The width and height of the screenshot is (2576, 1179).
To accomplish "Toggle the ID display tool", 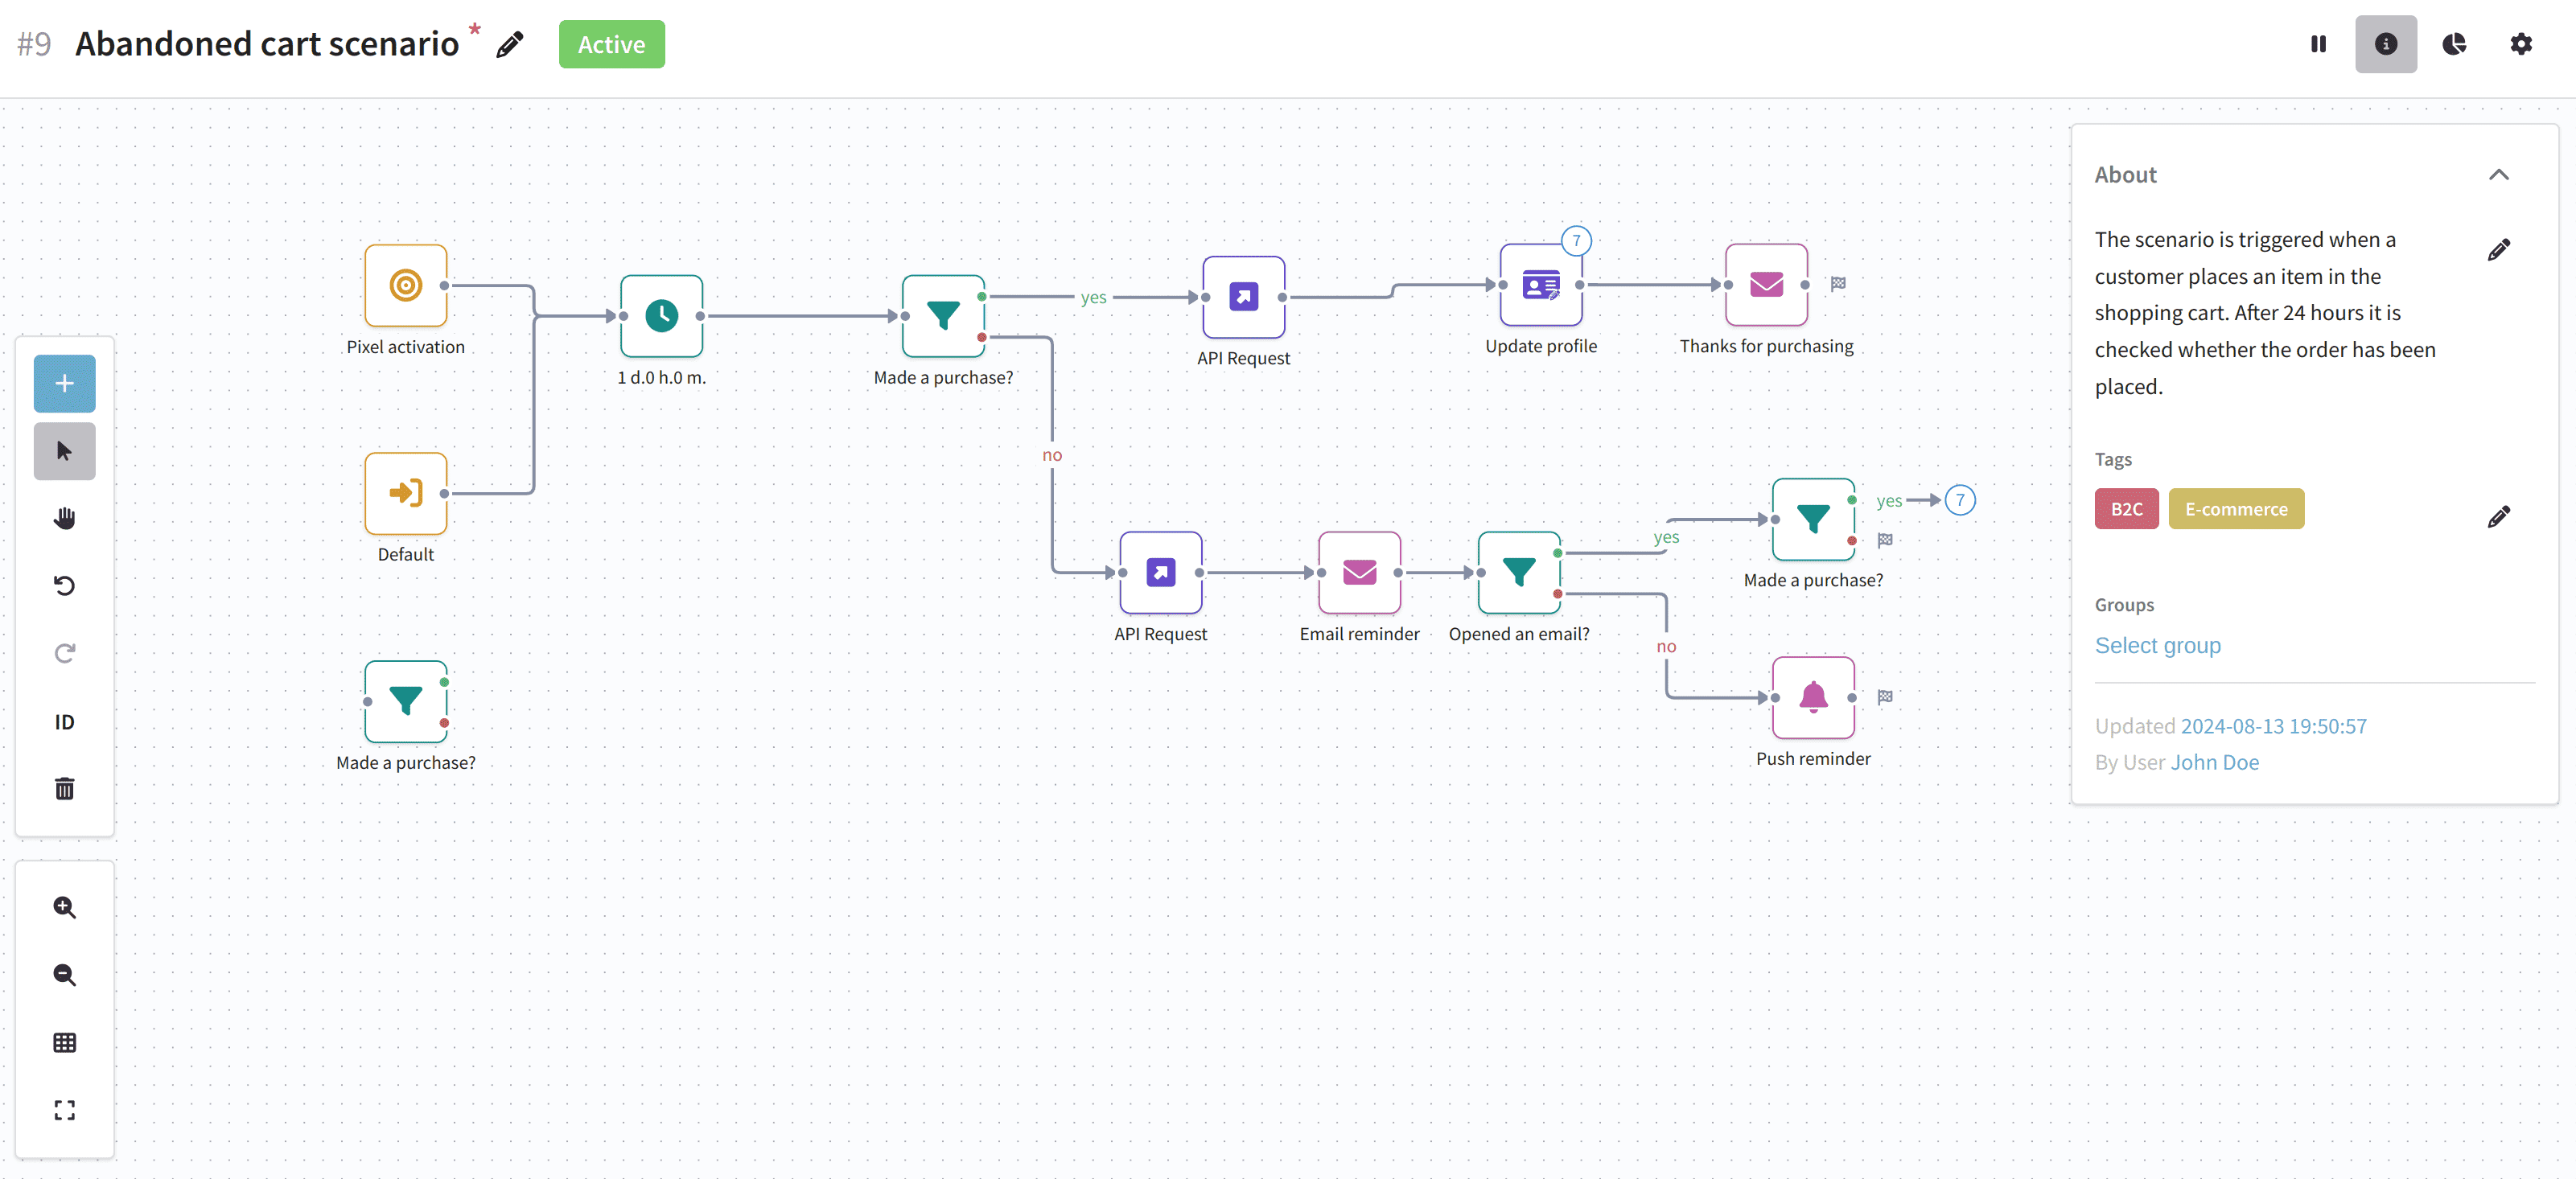I will [64, 721].
